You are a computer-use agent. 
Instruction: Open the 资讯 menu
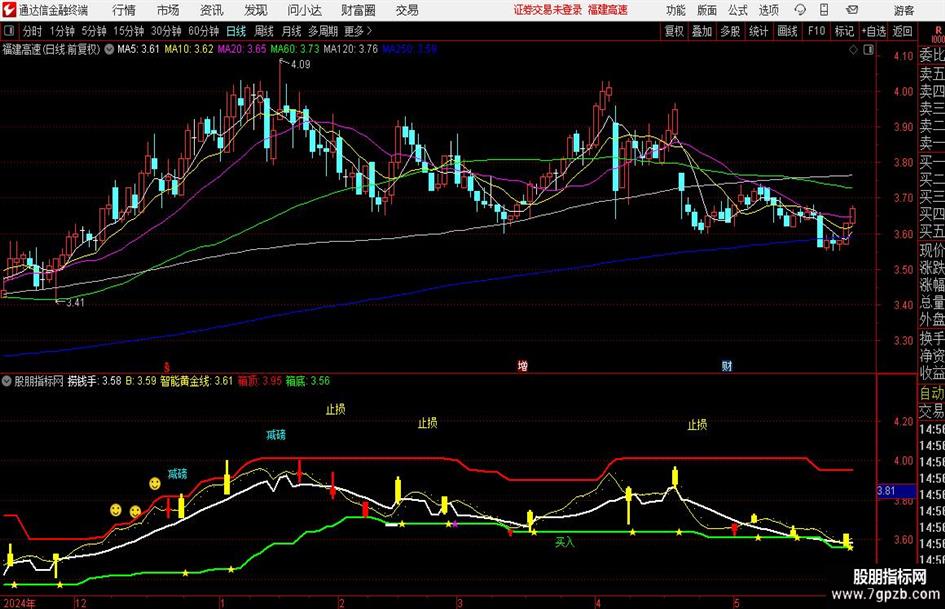click(x=212, y=10)
